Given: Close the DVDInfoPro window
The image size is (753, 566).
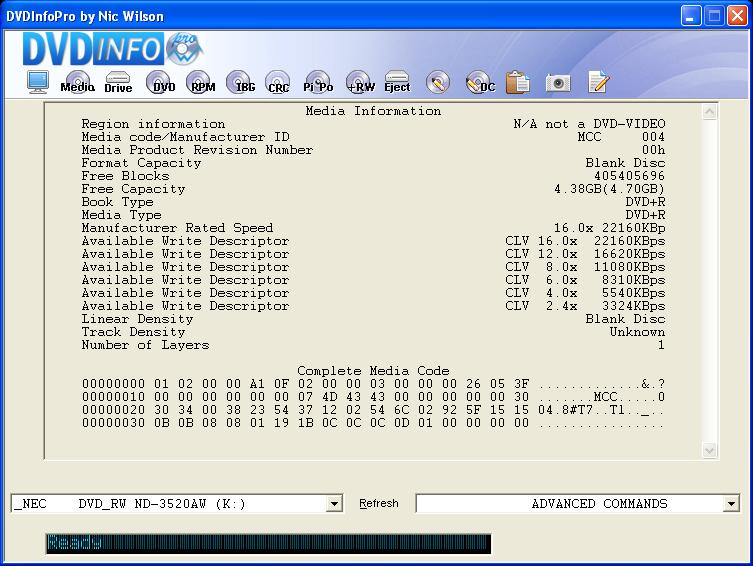Looking at the screenshot, I should [737, 16].
